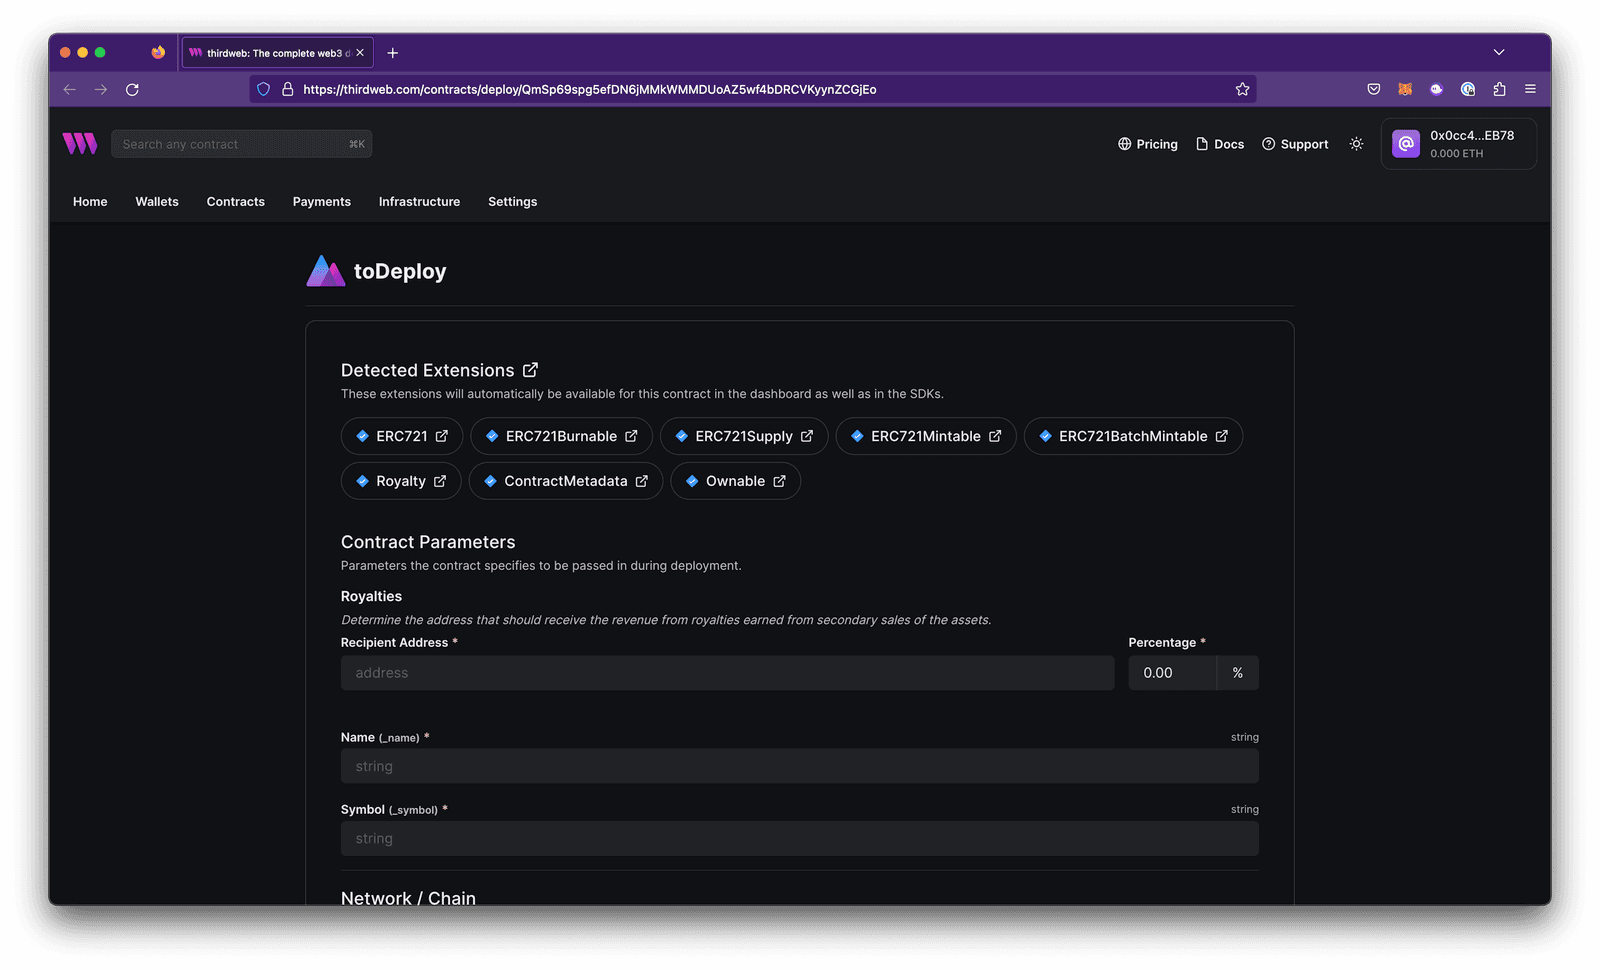Click the purple wallet avatar for 0x0cc4...EB78

click(1405, 143)
